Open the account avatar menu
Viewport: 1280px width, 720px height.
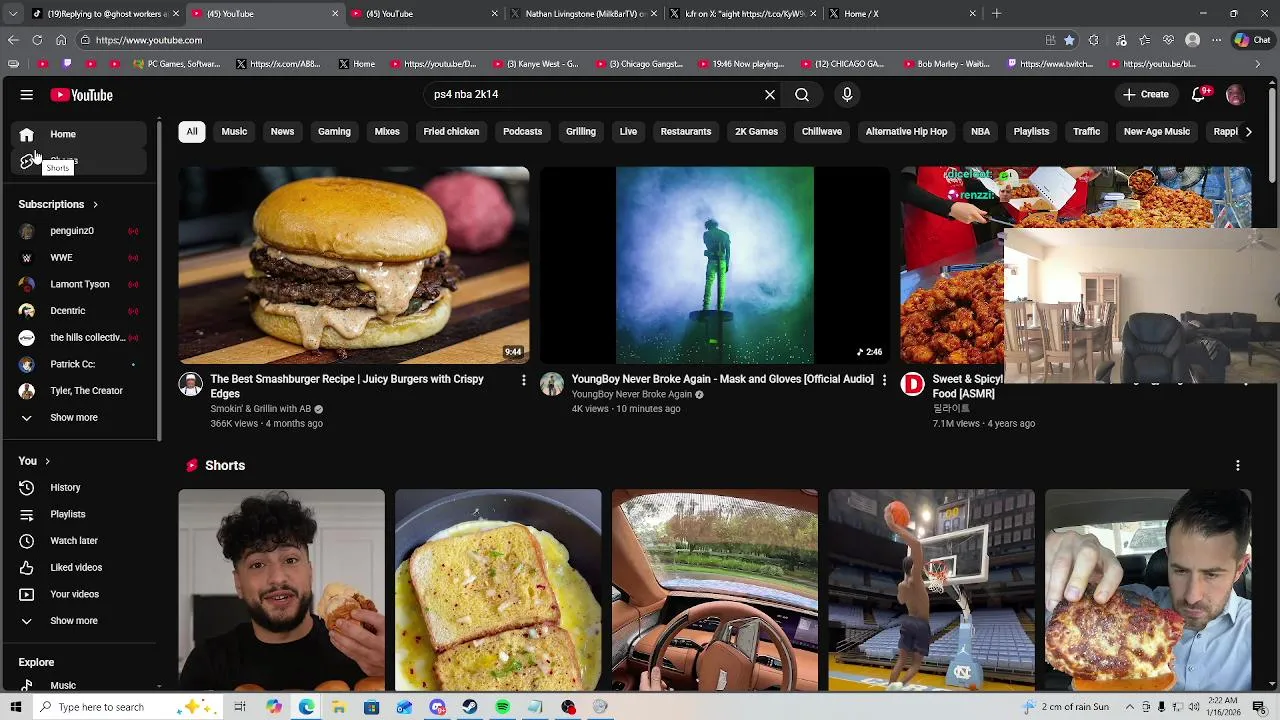1235,95
